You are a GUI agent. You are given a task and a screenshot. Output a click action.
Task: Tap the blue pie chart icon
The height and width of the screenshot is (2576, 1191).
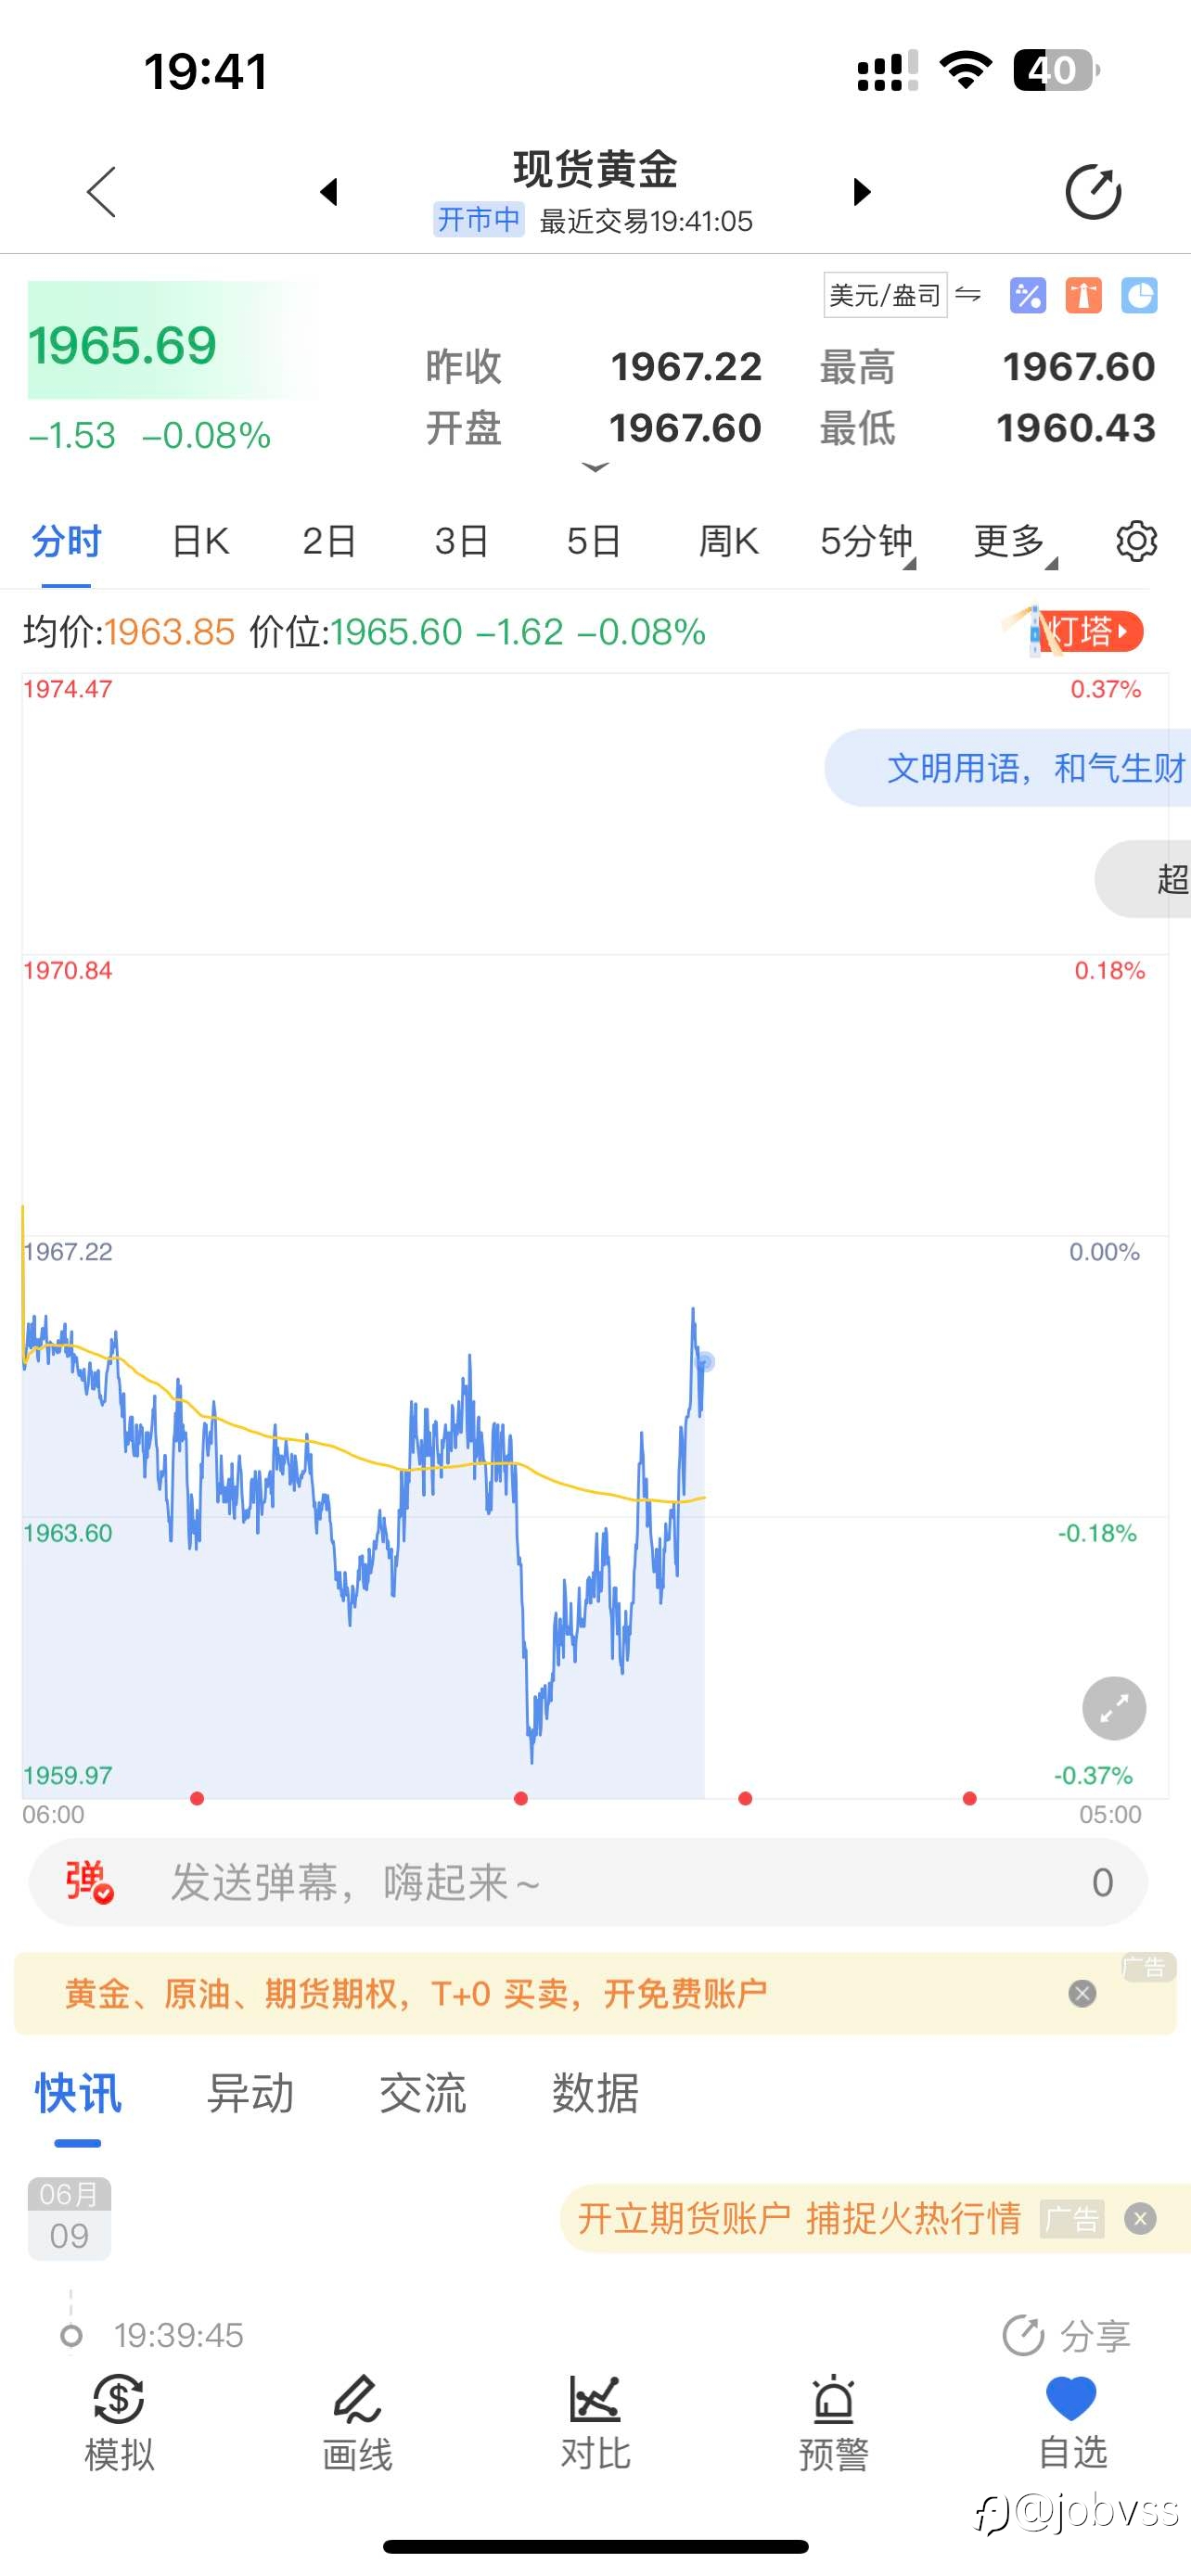[1139, 295]
